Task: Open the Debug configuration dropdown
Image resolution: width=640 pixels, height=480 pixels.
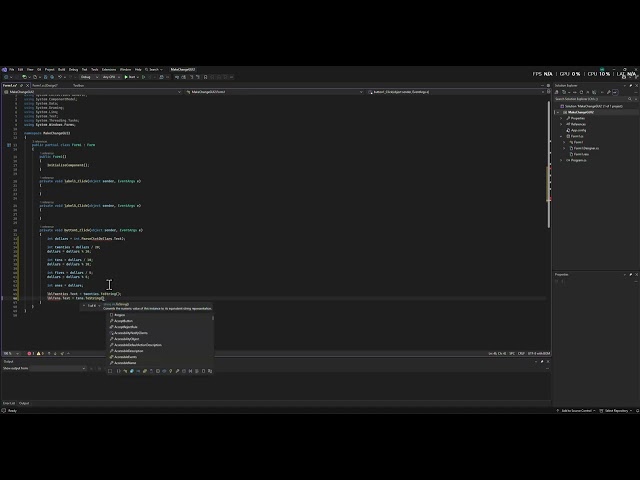Action: (89, 77)
